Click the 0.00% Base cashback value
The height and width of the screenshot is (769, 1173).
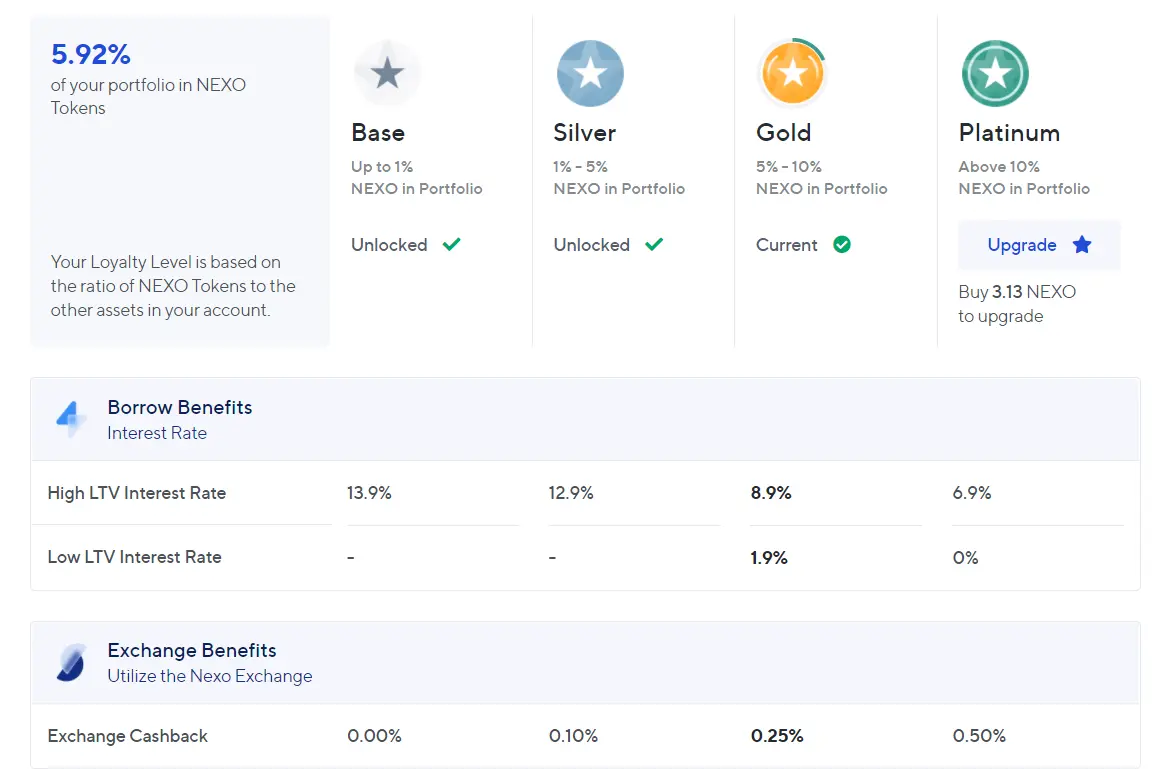tap(374, 736)
